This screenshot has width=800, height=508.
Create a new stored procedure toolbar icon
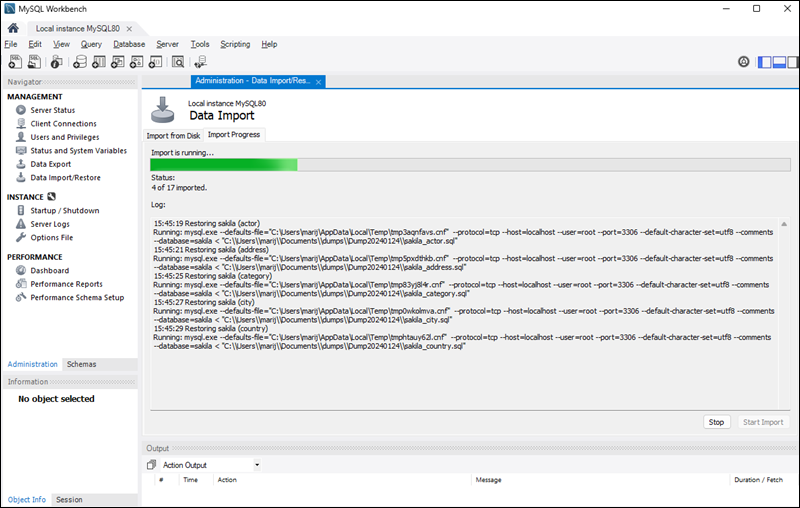(x=136, y=62)
